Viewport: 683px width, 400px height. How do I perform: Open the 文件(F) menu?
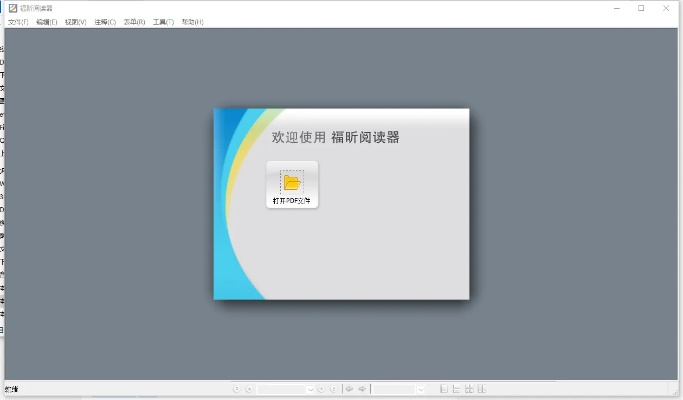pos(18,21)
